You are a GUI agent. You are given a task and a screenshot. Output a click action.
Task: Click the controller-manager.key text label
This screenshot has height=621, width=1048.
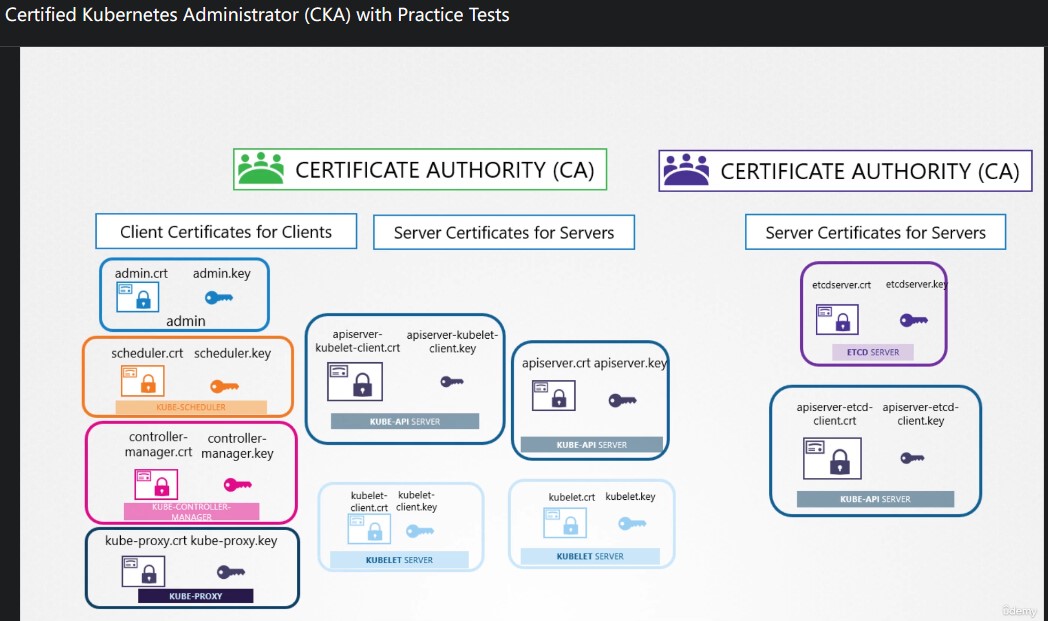pos(237,446)
